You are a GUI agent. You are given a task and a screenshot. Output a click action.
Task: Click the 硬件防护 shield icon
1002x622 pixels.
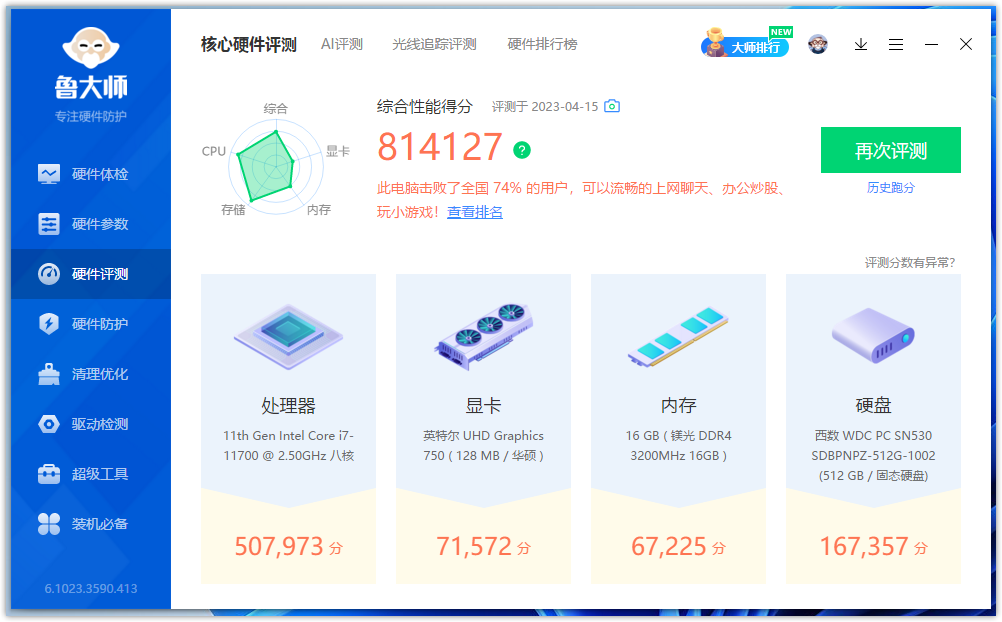pyautogui.click(x=49, y=323)
